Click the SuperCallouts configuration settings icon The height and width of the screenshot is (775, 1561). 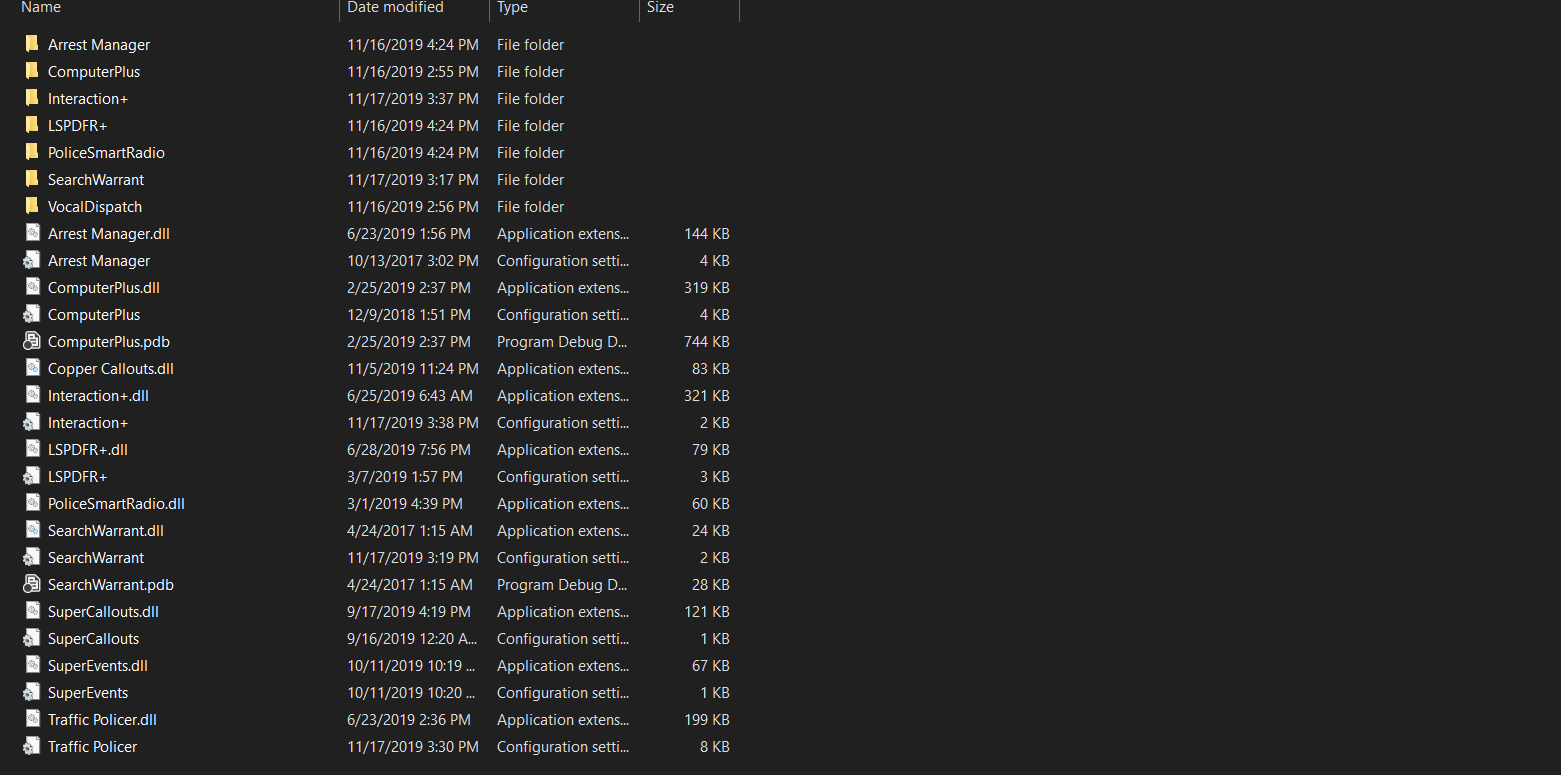click(x=32, y=638)
